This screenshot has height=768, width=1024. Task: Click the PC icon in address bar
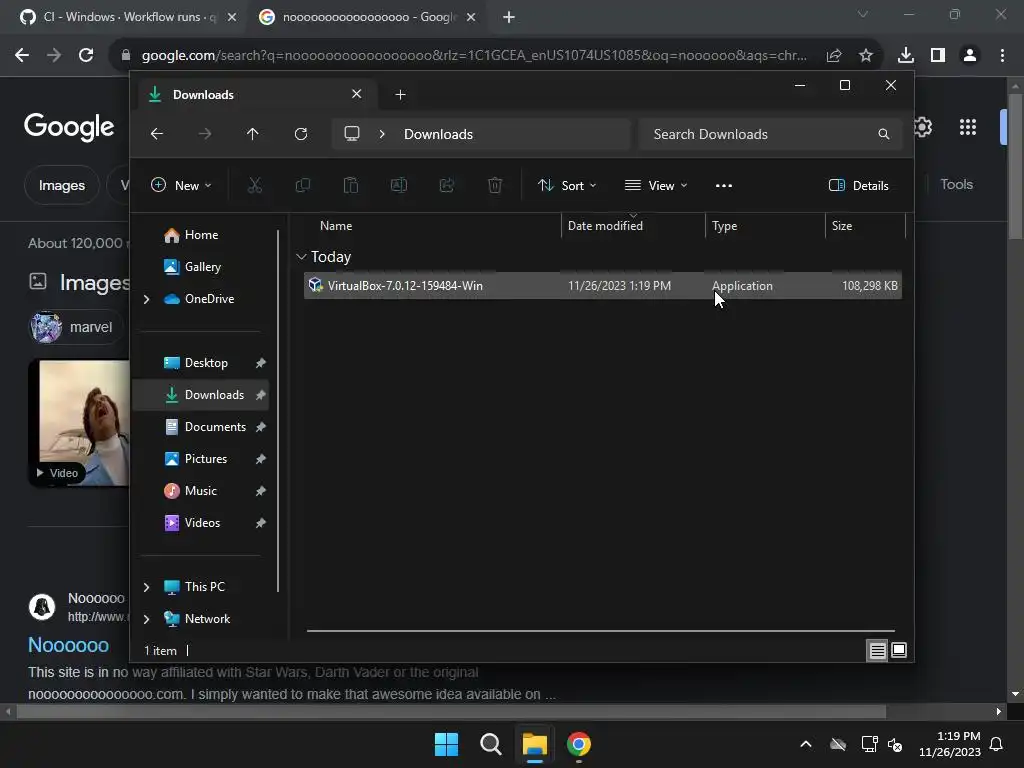(x=352, y=134)
